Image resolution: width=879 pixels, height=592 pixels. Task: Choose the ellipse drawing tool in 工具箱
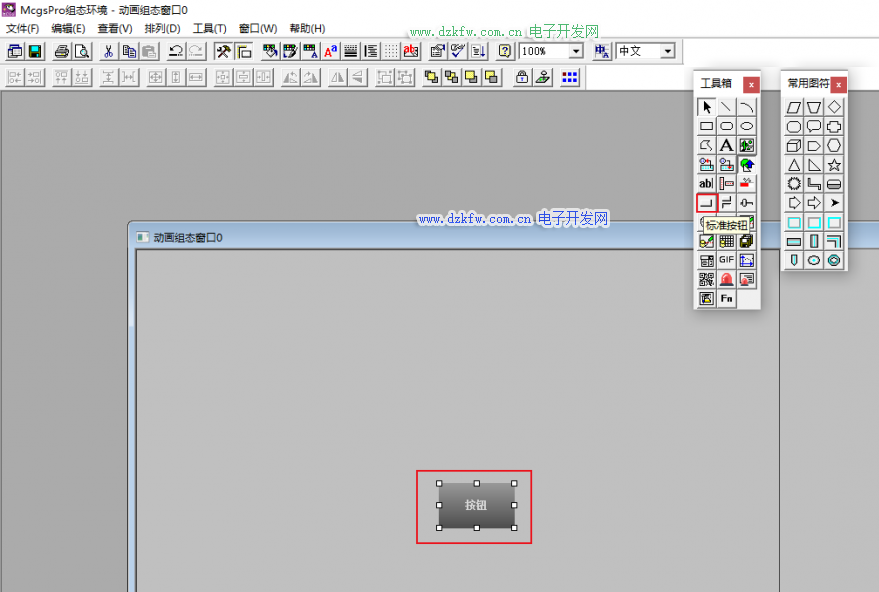coord(747,126)
